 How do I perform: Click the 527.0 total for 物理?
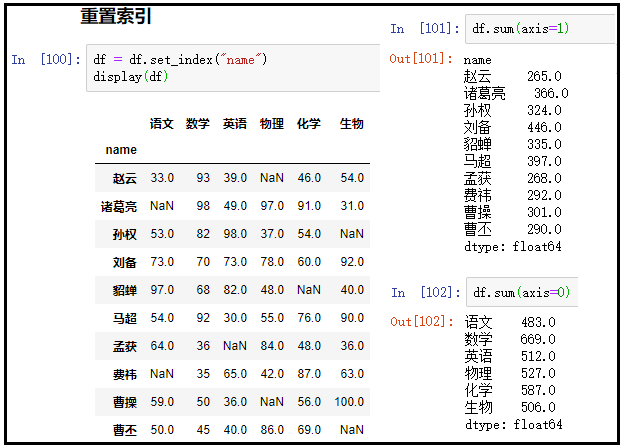point(538,373)
